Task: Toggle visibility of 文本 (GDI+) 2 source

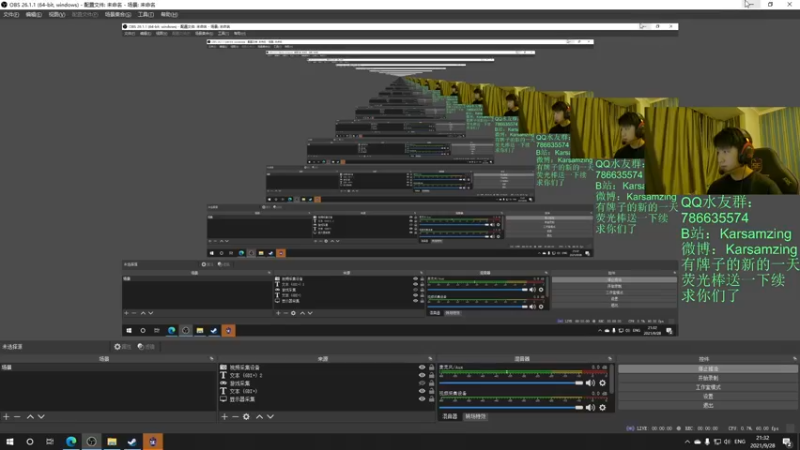Action: click(422, 375)
